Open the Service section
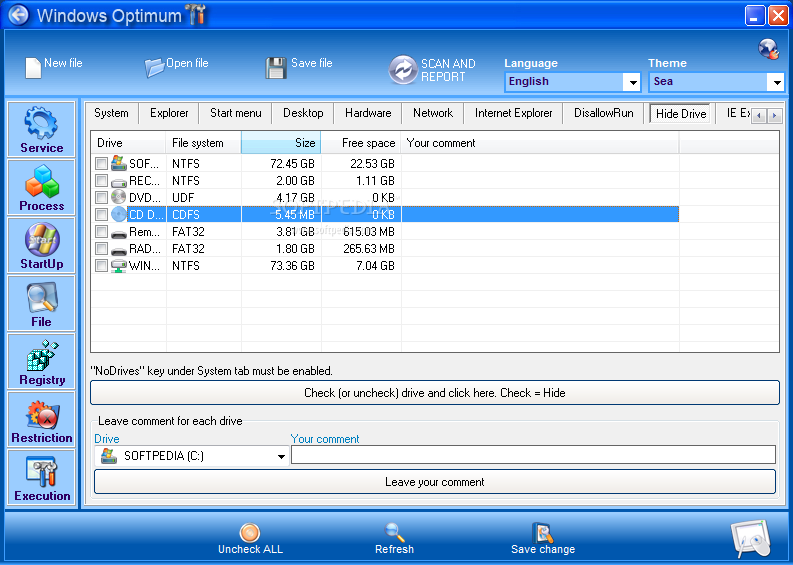Screen dimensions: 793x565 tap(41, 129)
